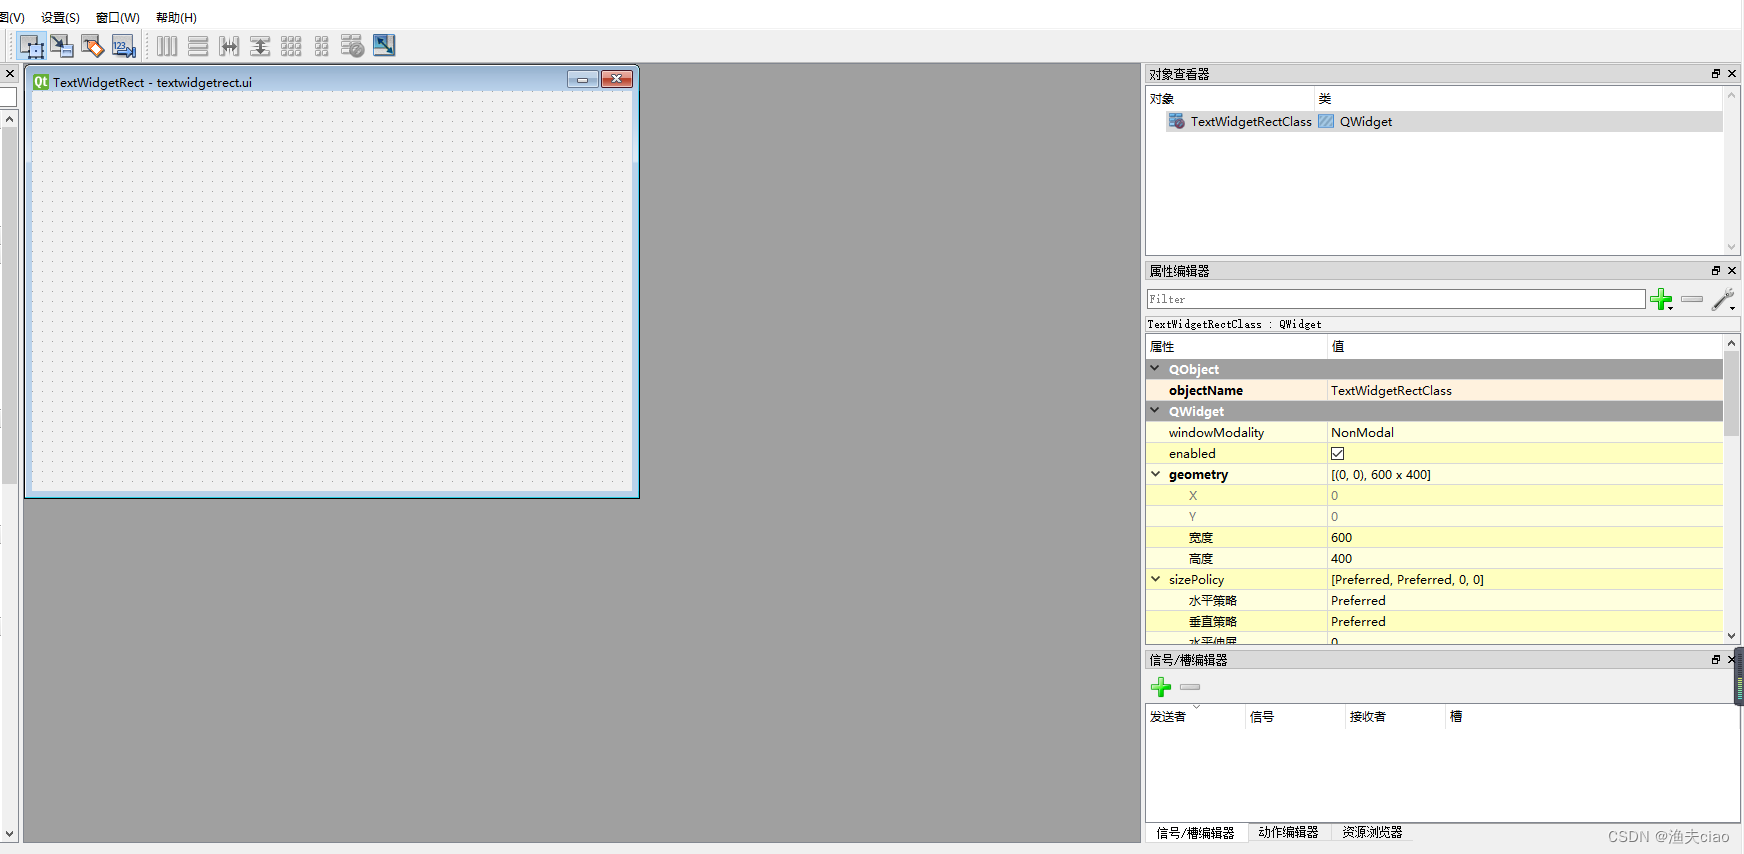
Task: Open the property editor wrench settings
Action: click(x=1723, y=299)
